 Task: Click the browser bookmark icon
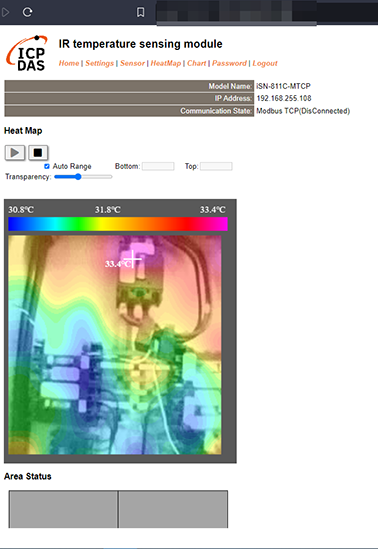coord(140,12)
